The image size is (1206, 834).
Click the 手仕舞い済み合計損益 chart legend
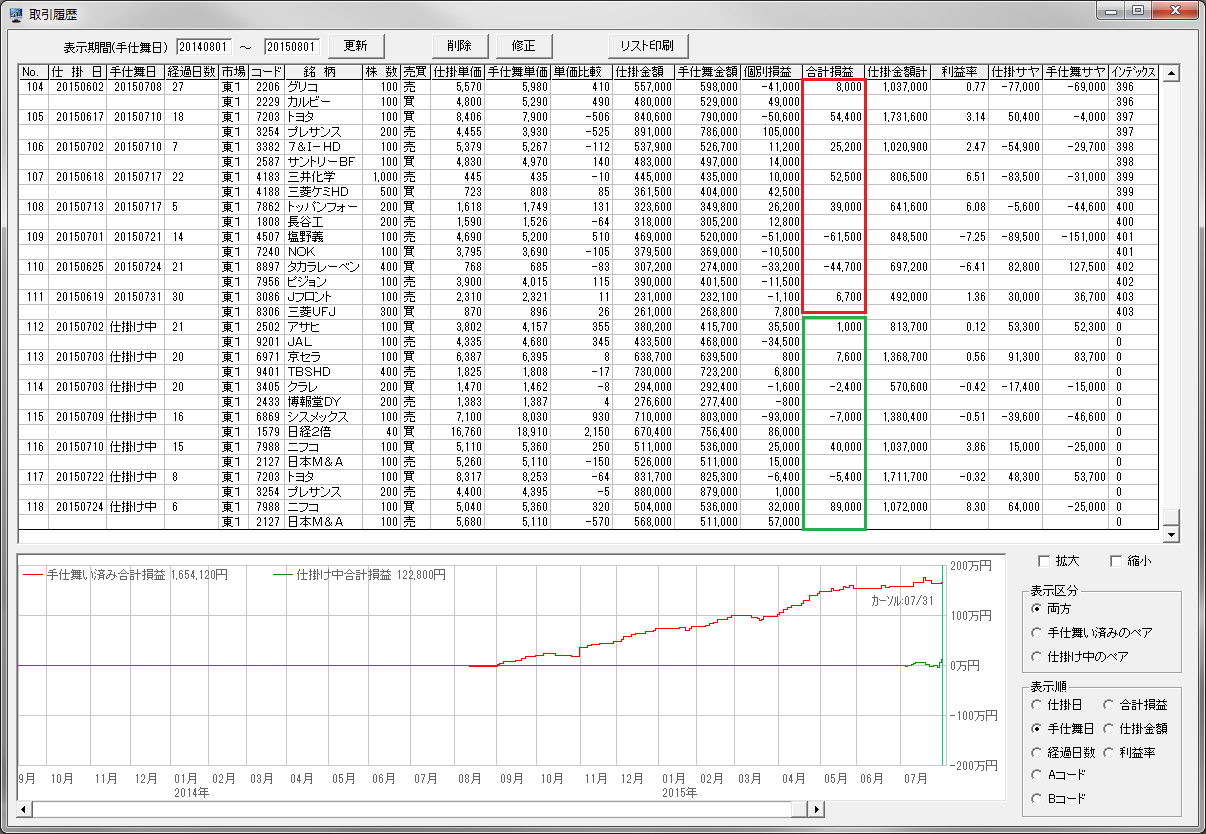[x=125, y=575]
